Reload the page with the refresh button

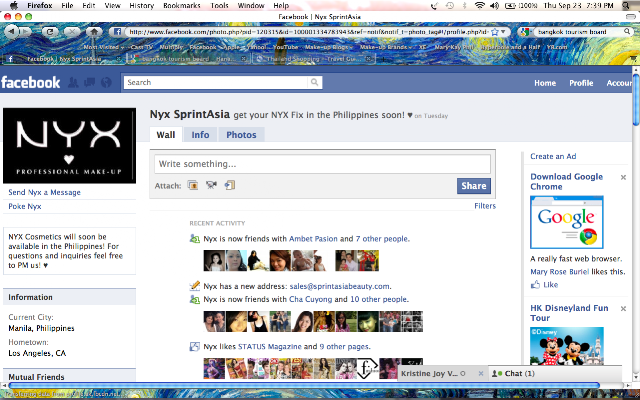50,31
